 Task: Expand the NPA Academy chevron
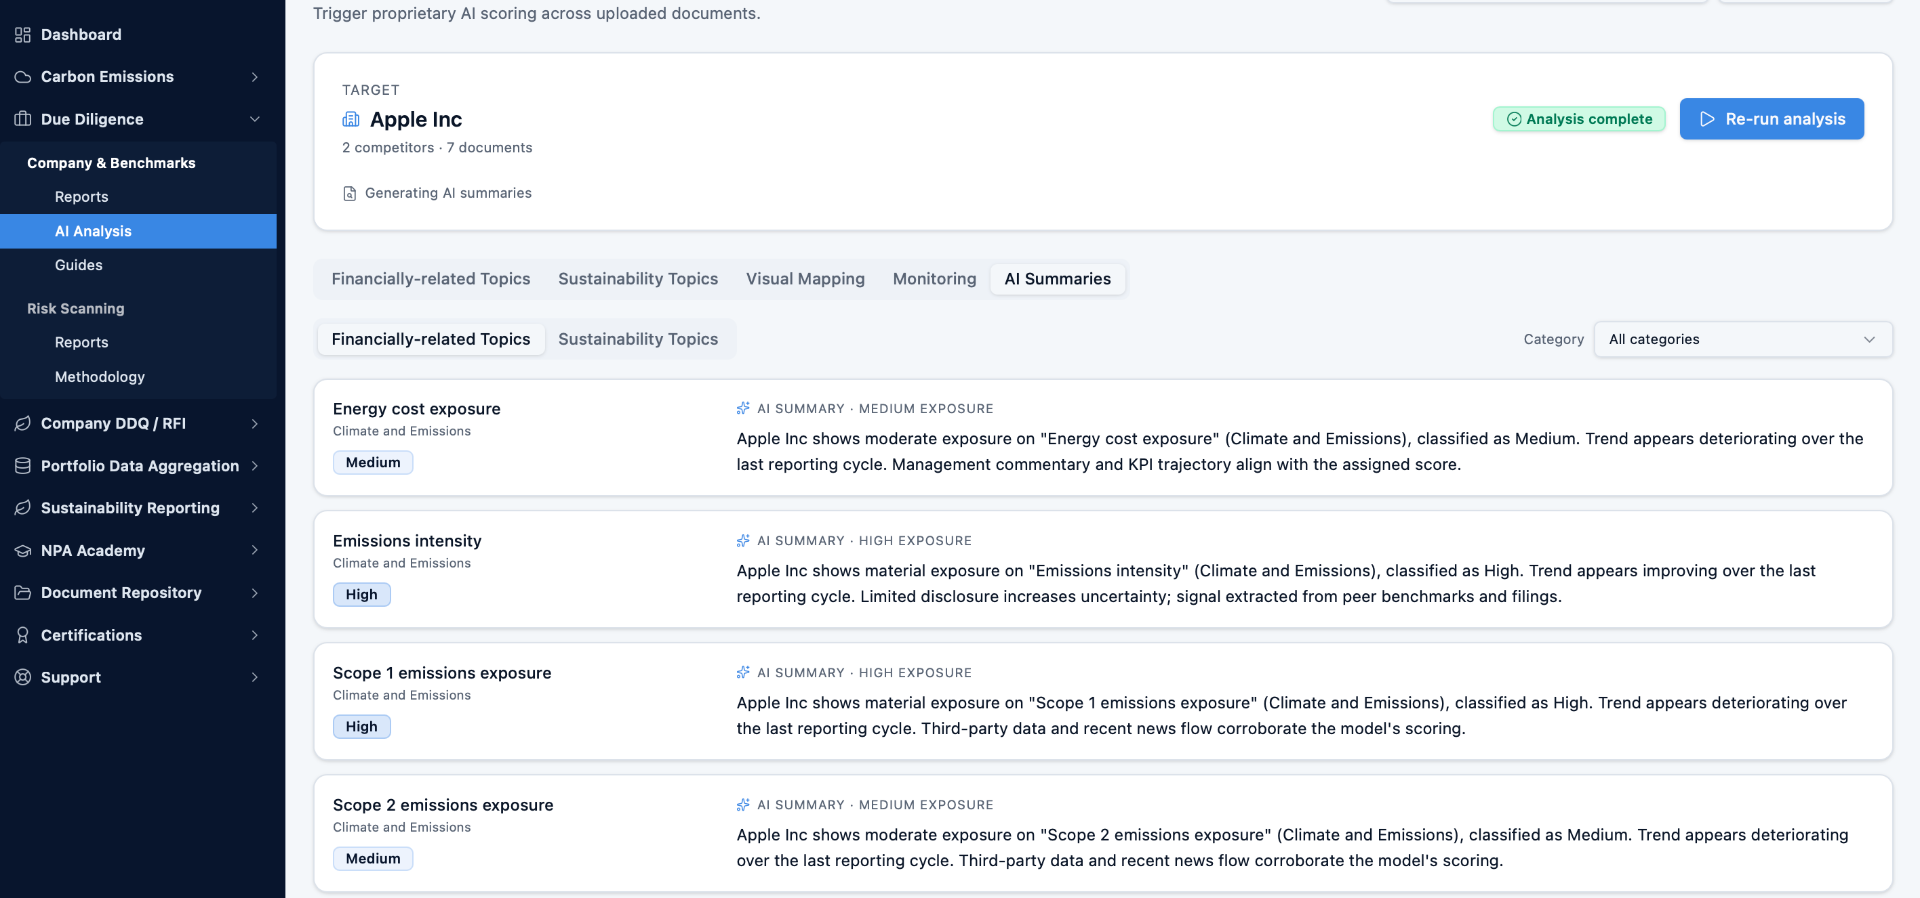(x=255, y=551)
